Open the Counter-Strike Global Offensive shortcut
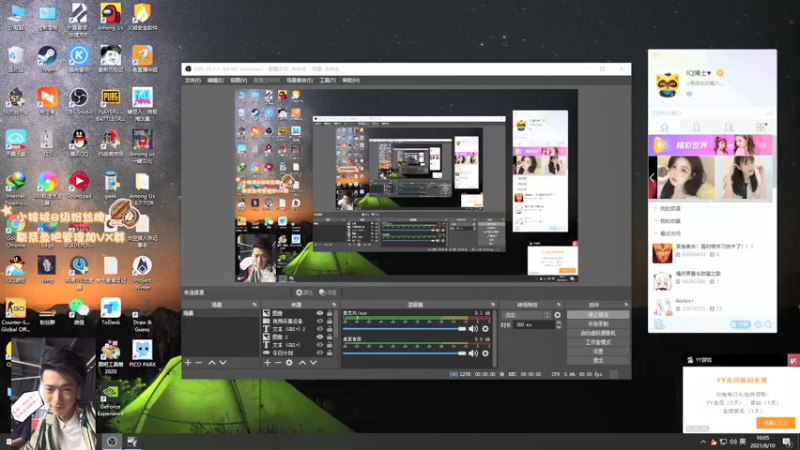The height and width of the screenshot is (450, 800). [x=16, y=315]
